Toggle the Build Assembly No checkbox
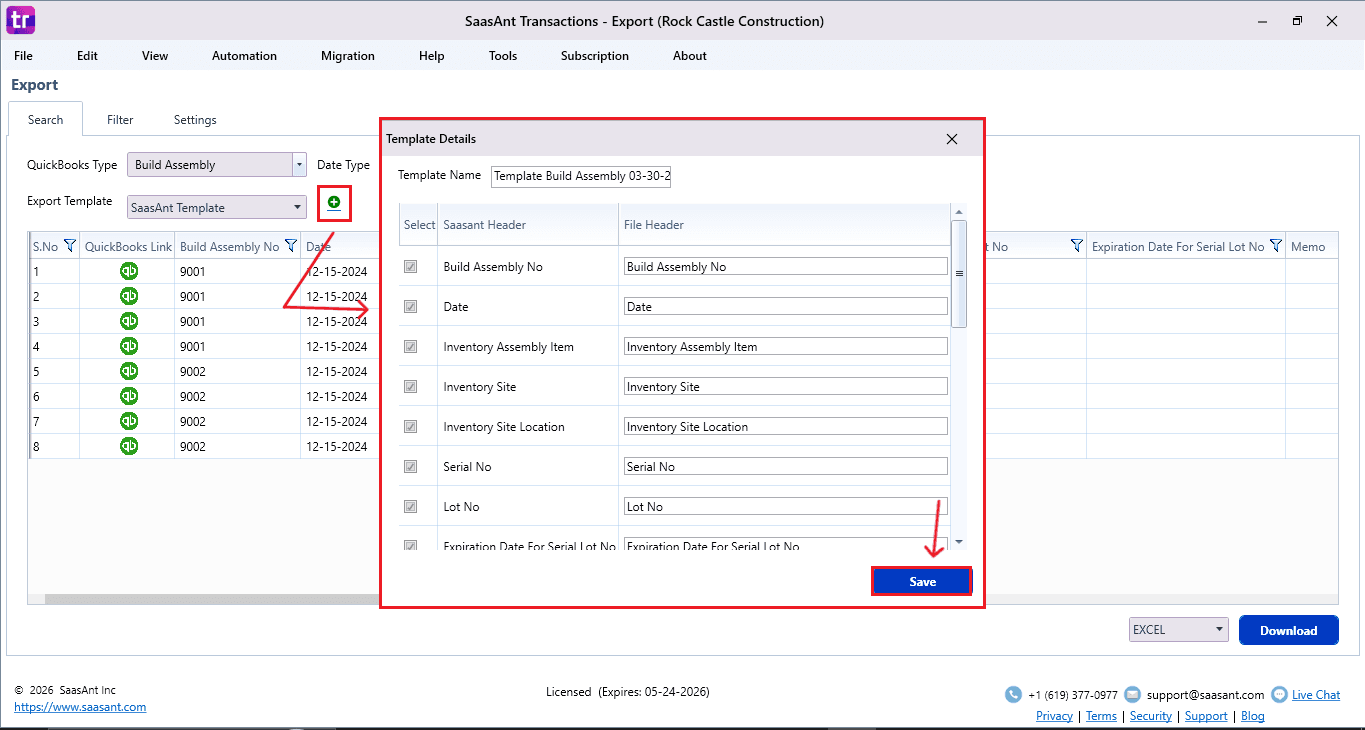The image size is (1365, 730). pos(410,267)
